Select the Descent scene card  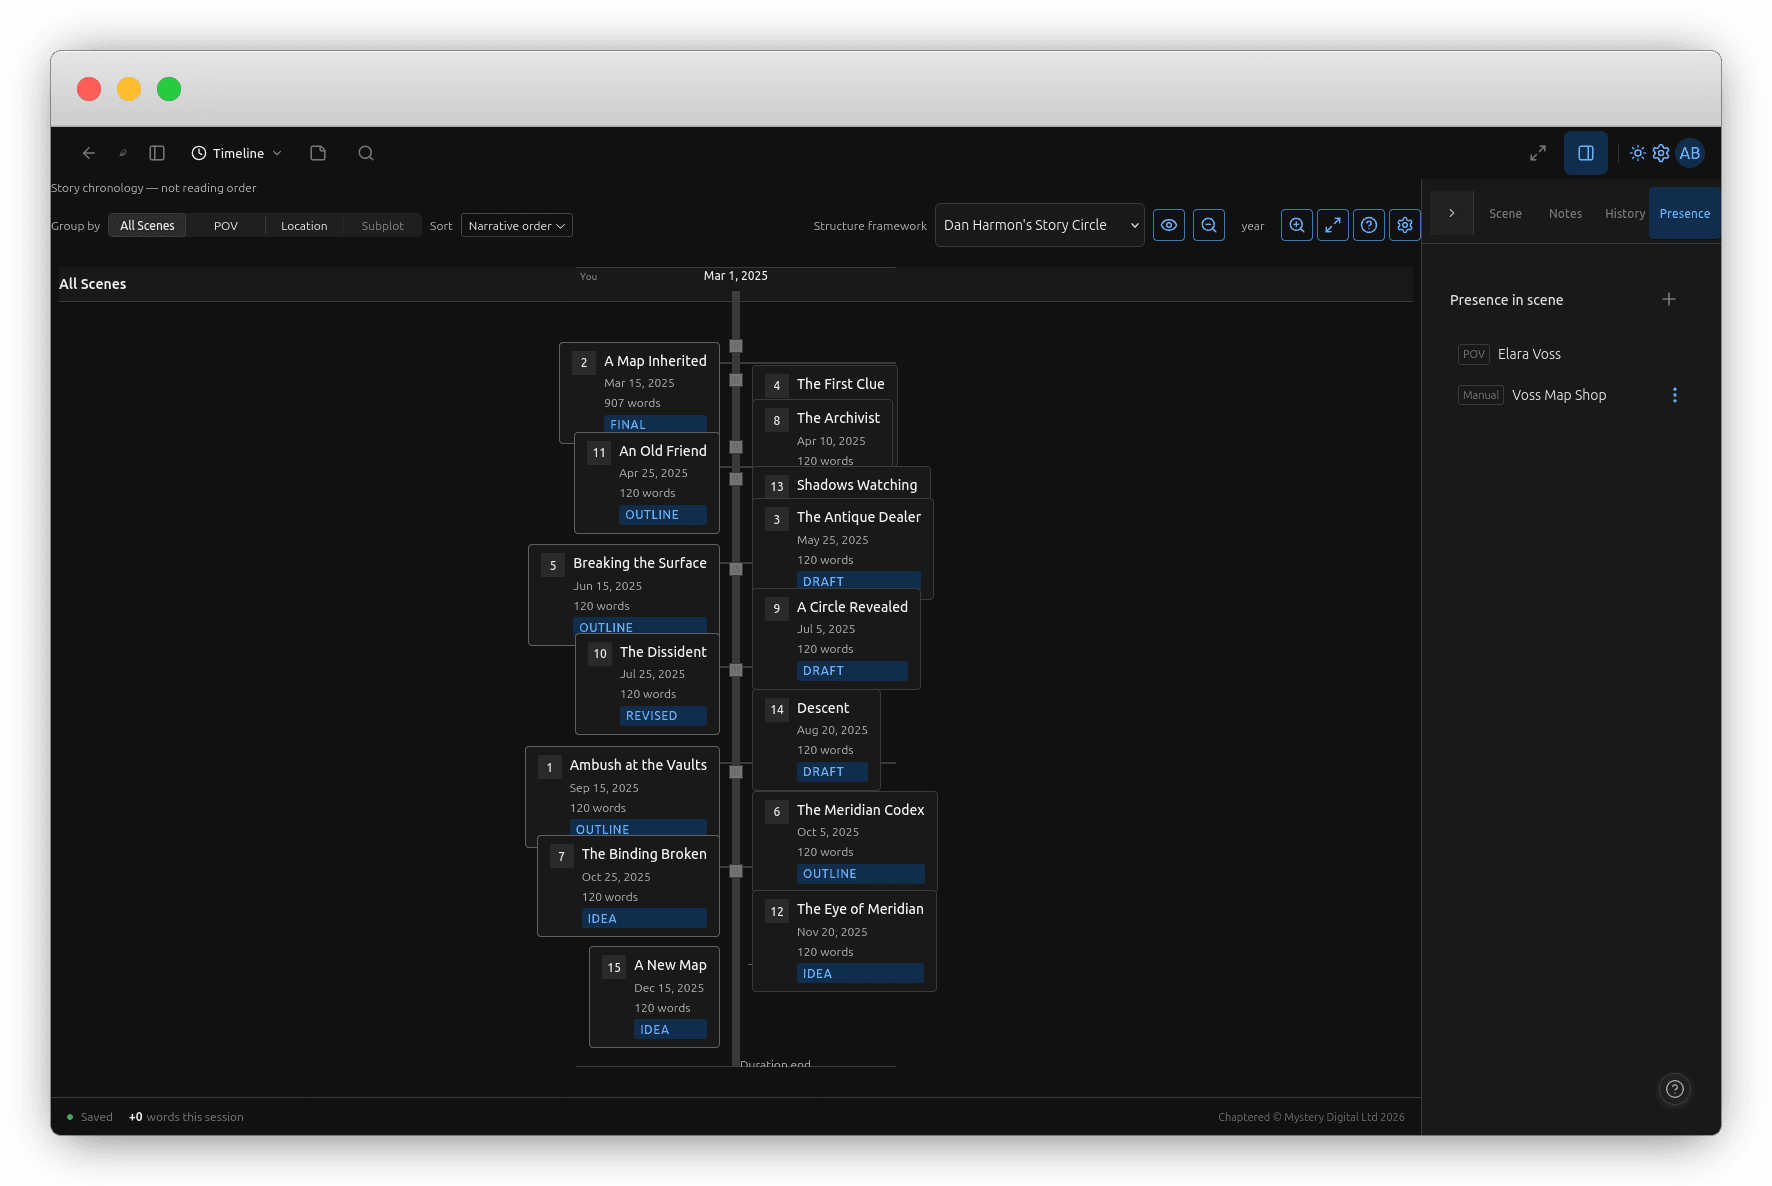tap(816, 740)
